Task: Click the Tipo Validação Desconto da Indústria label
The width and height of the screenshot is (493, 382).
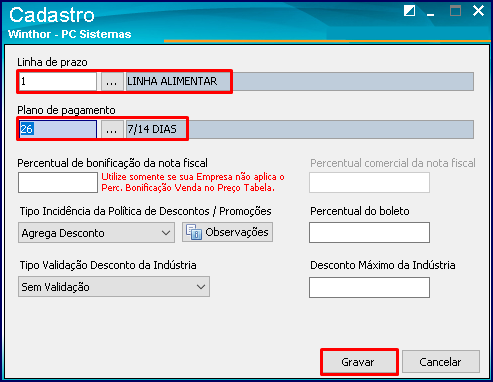Action: click(108, 265)
